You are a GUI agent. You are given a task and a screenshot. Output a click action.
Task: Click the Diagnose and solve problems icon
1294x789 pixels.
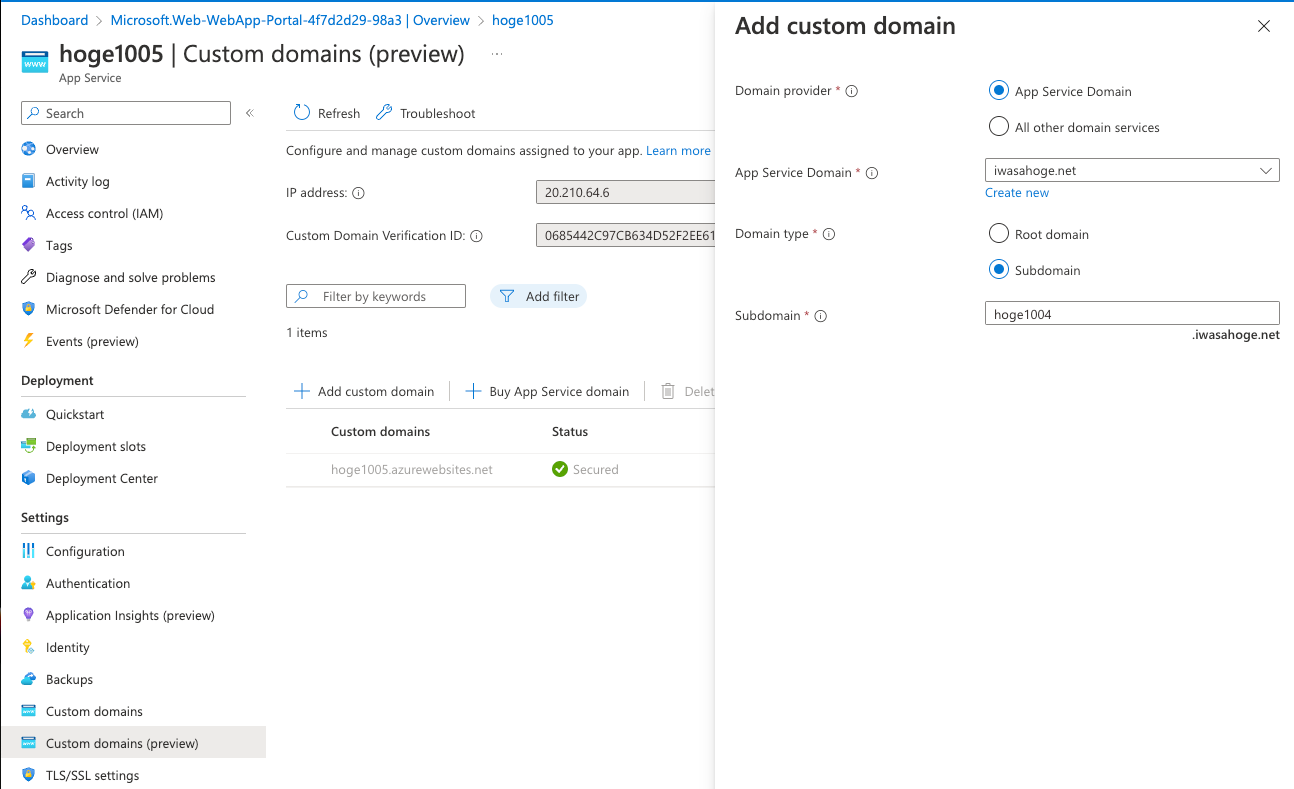tap(27, 277)
